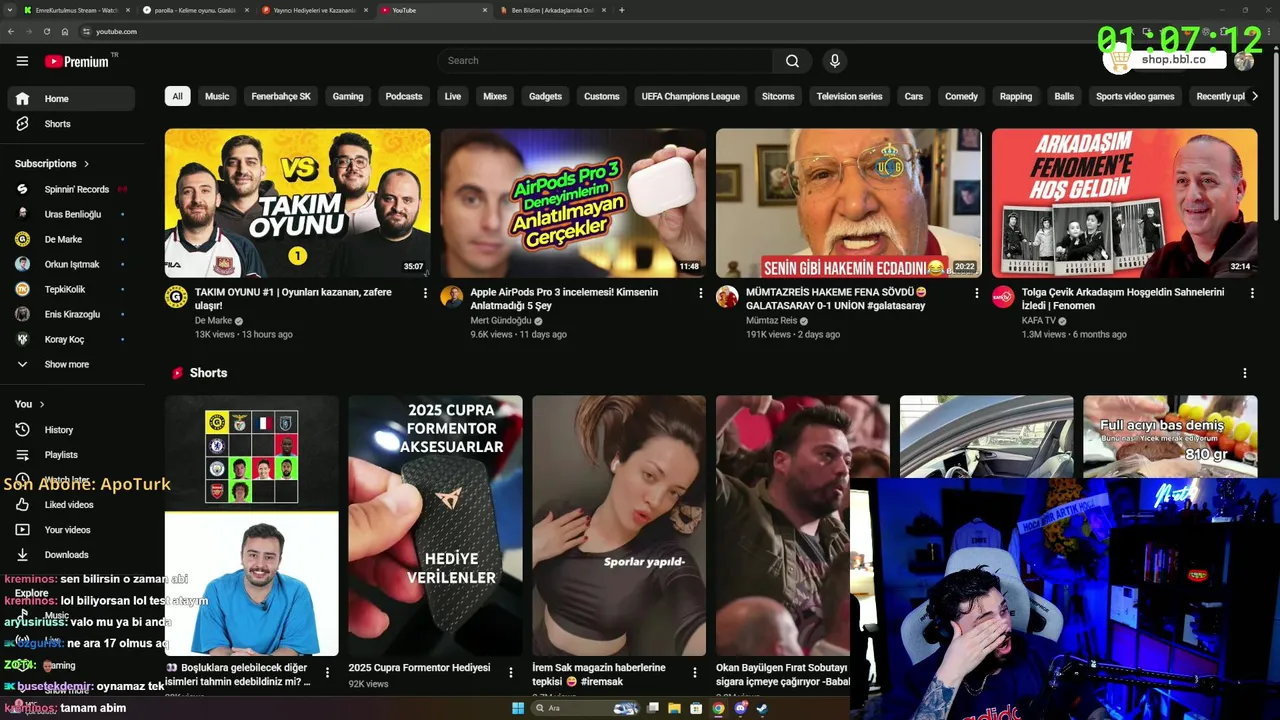Open the Home sidebar item

pyautogui.click(x=71, y=99)
